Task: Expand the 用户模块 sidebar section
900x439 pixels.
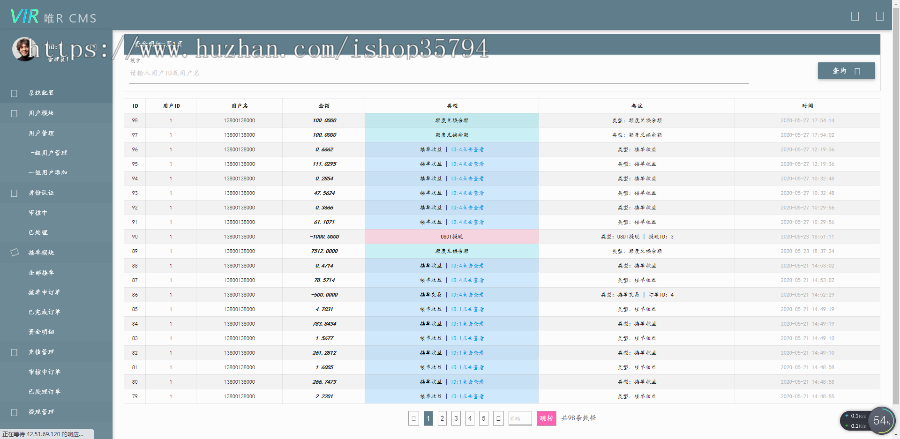Action: 42,113
